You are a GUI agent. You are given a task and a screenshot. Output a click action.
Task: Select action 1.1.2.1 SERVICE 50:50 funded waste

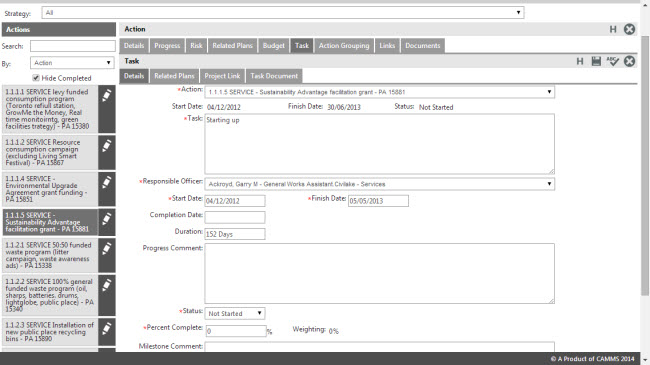point(50,255)
